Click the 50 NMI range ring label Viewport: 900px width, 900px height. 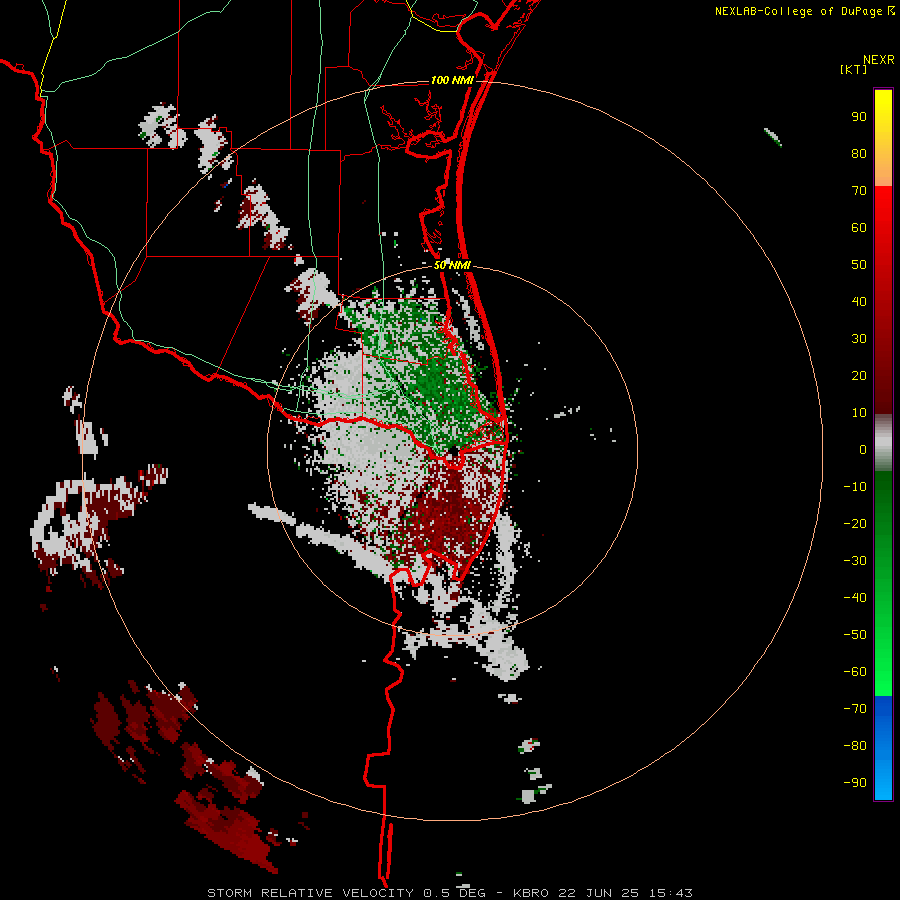tap(452, 265)
